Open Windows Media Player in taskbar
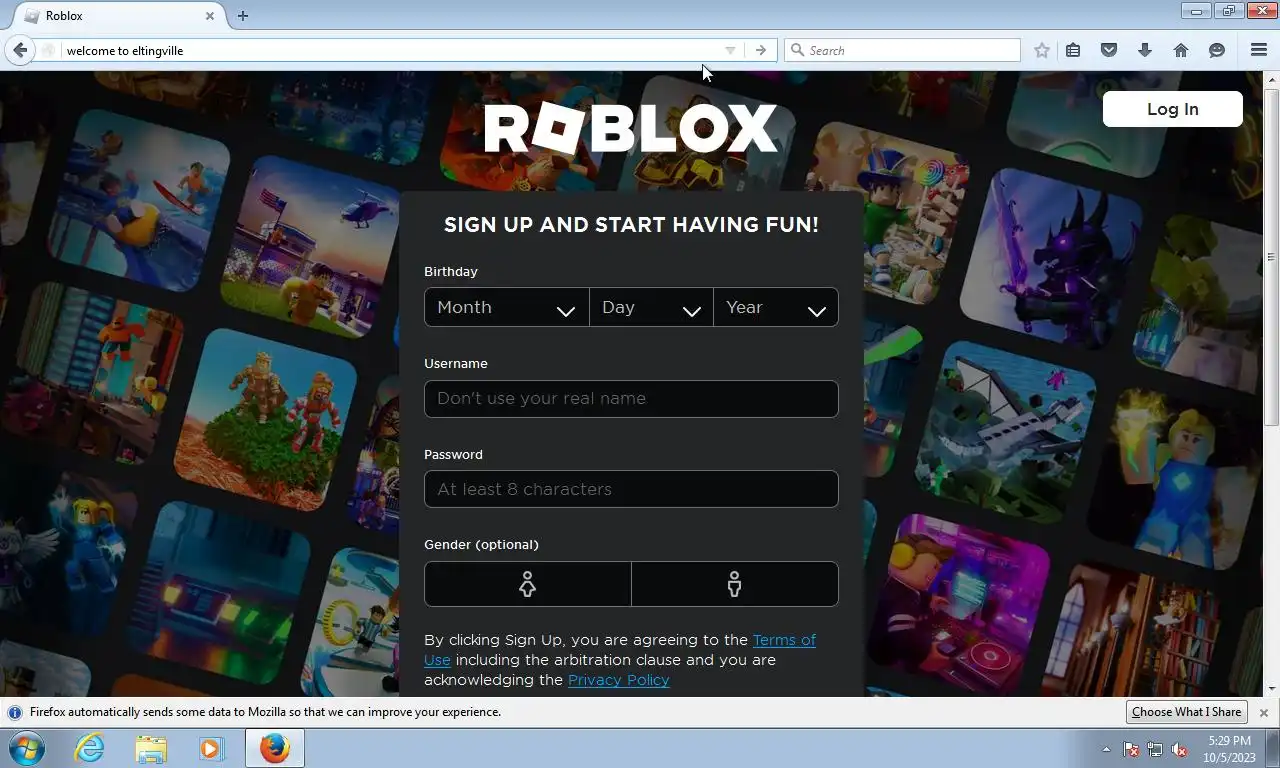 (x=211, y=748)
